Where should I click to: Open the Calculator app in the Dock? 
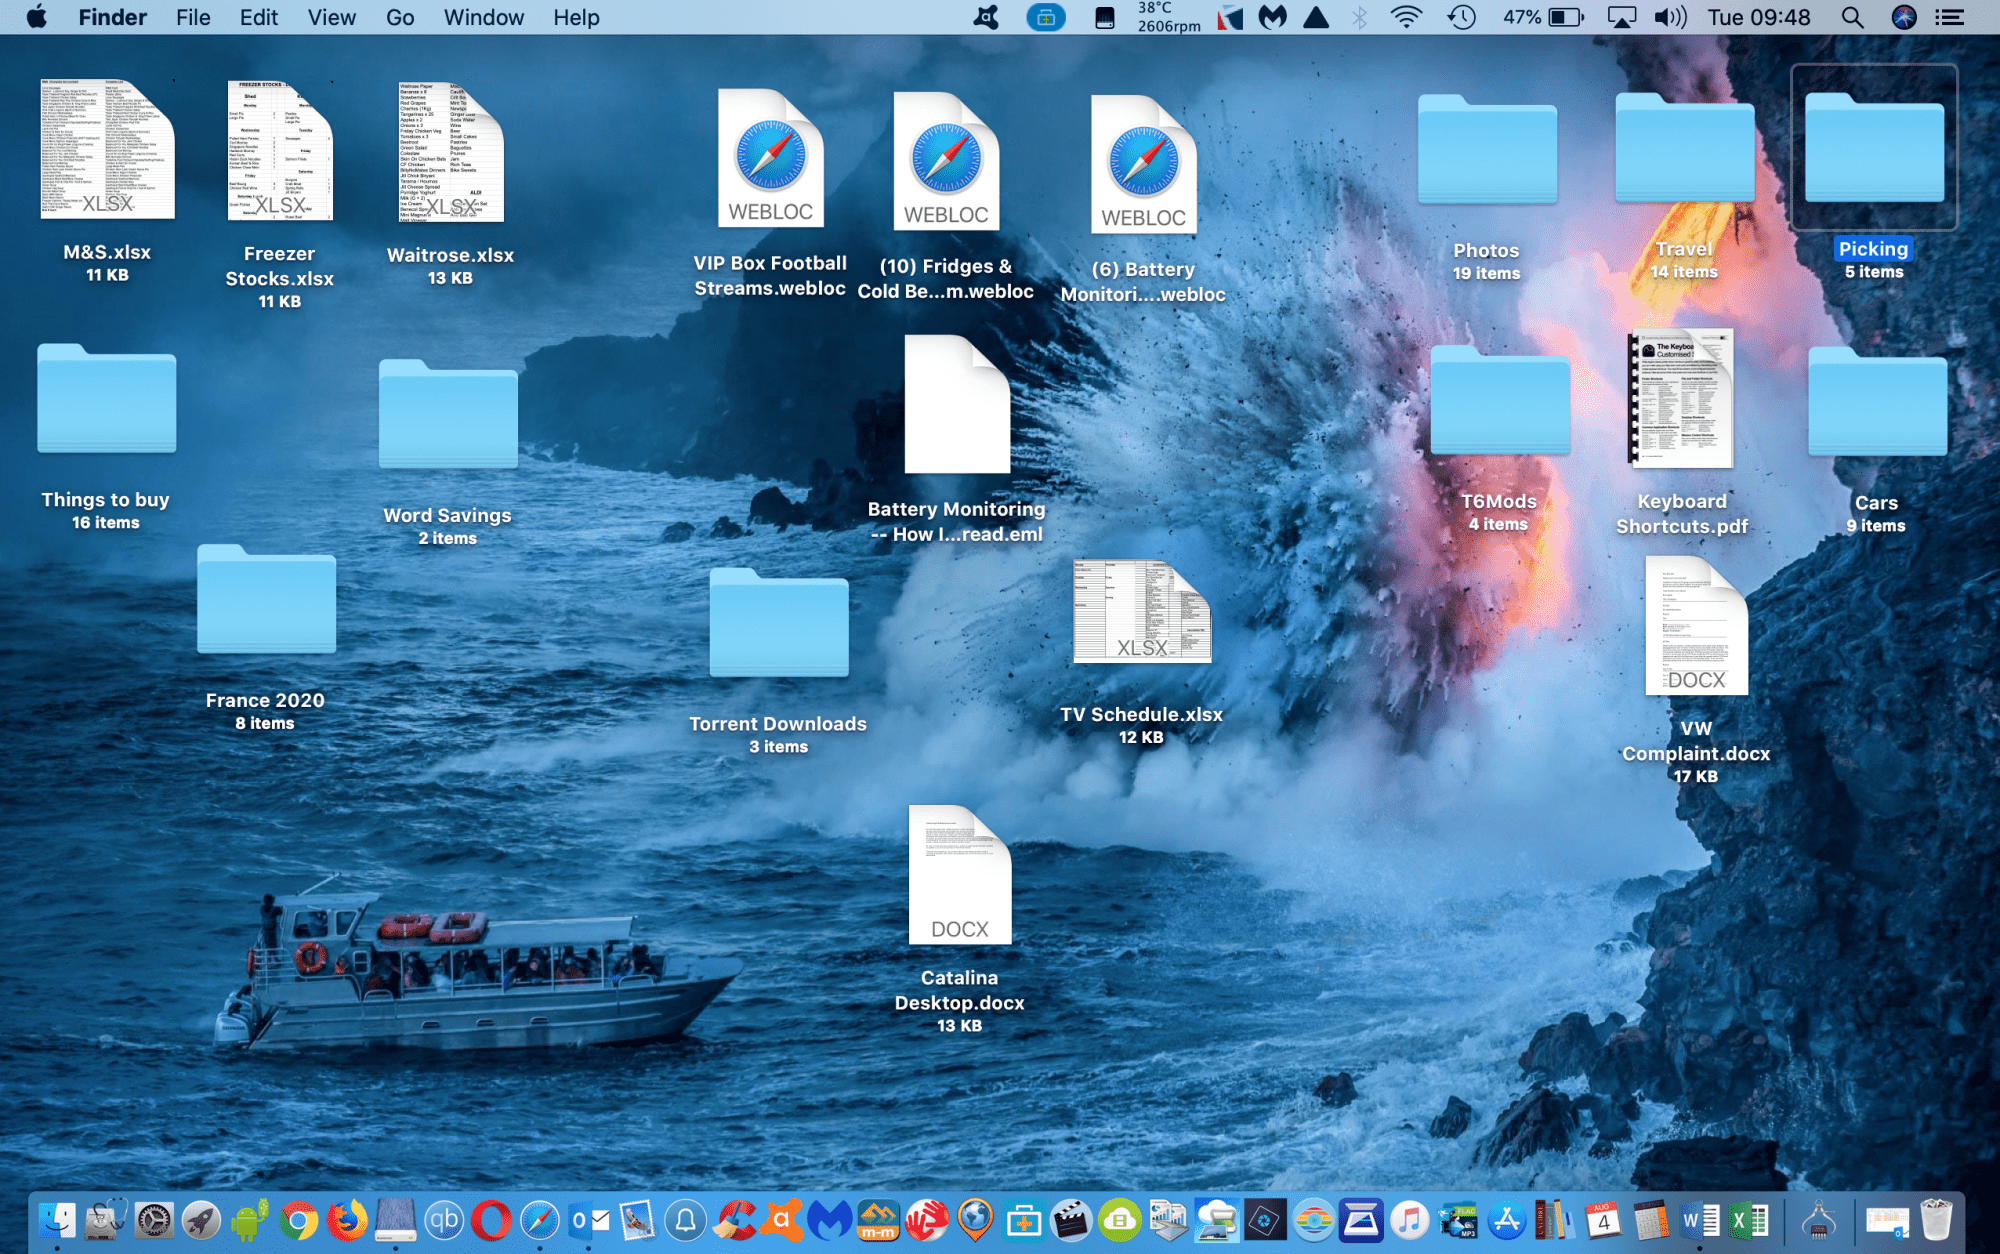(x=1650, y=1222)
